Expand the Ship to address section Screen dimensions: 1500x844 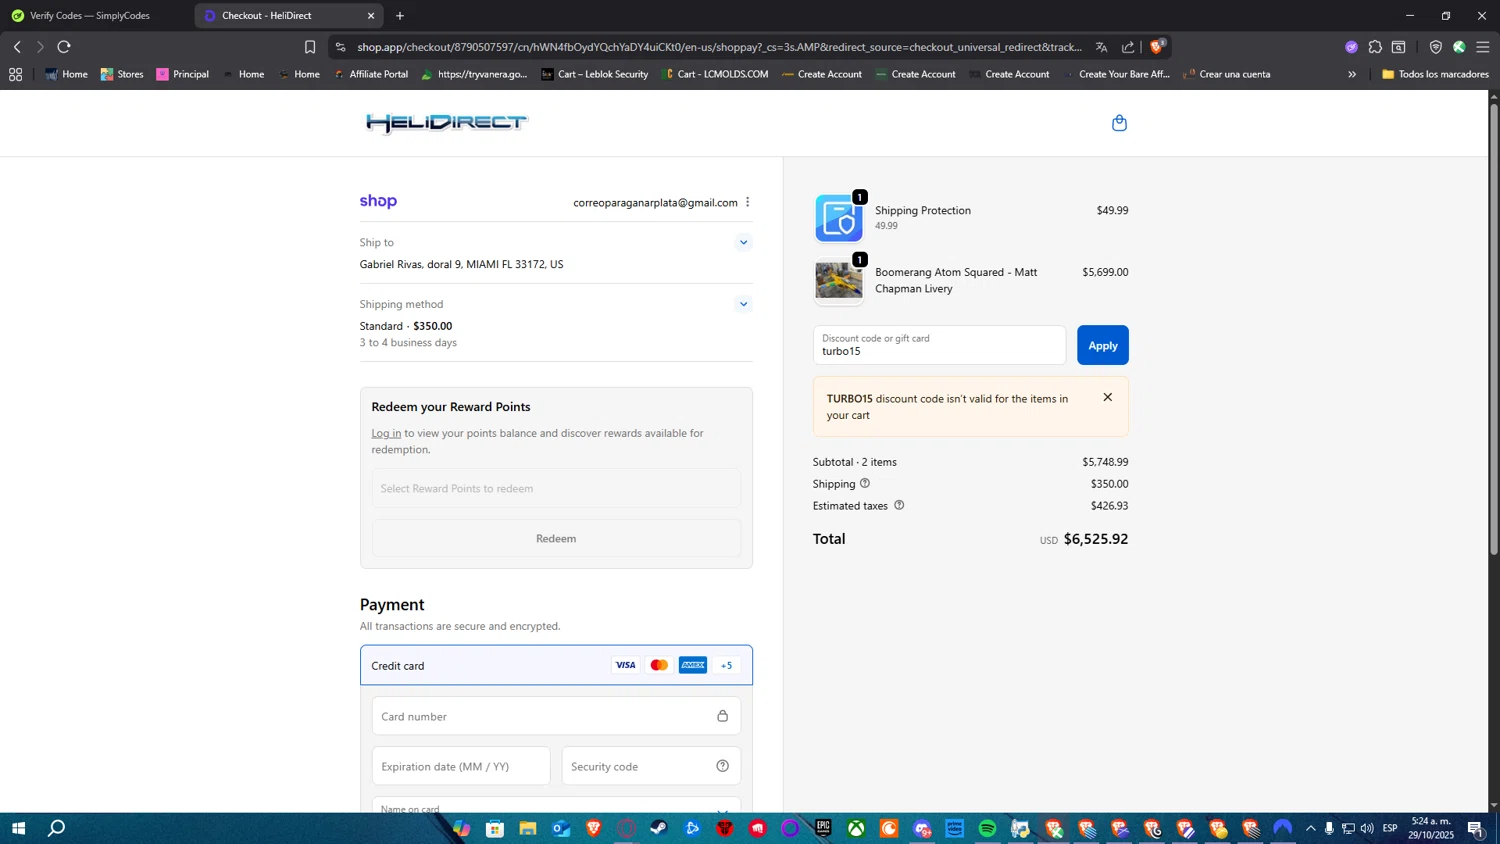743,242
